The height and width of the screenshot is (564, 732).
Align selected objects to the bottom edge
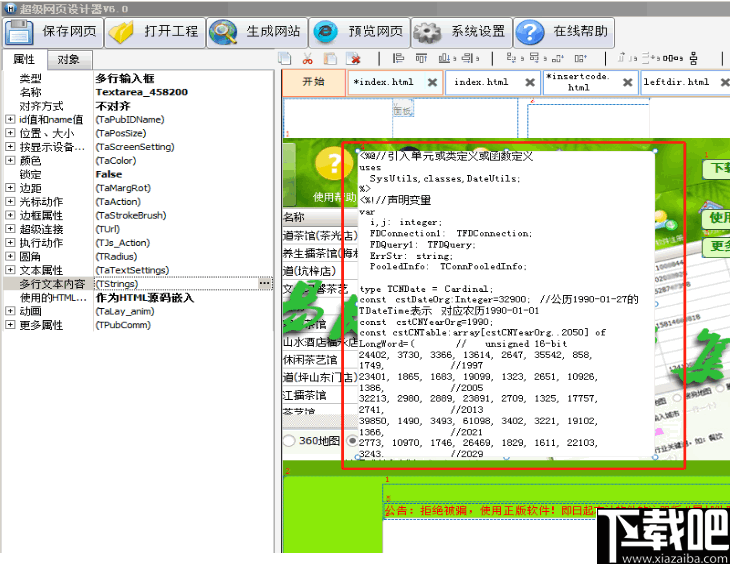point(444,58)
